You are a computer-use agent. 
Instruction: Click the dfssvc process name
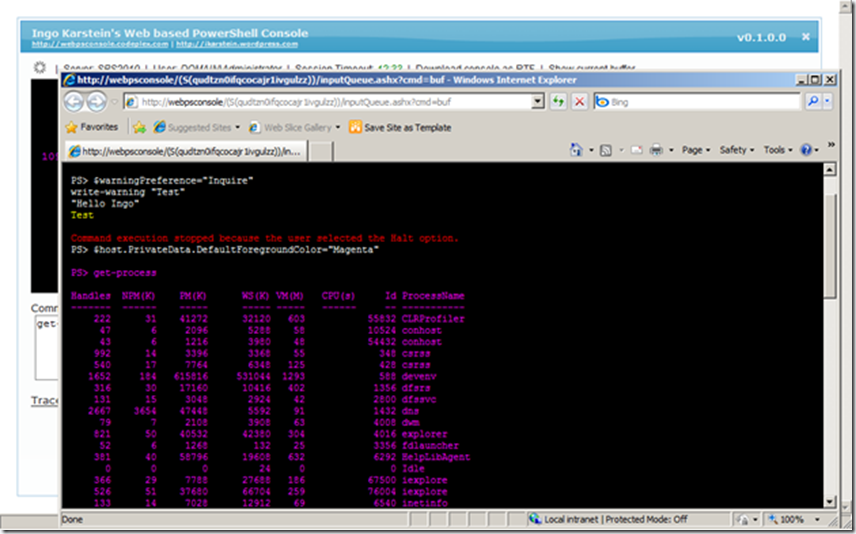pyautogui.click(x=419, y=399)
